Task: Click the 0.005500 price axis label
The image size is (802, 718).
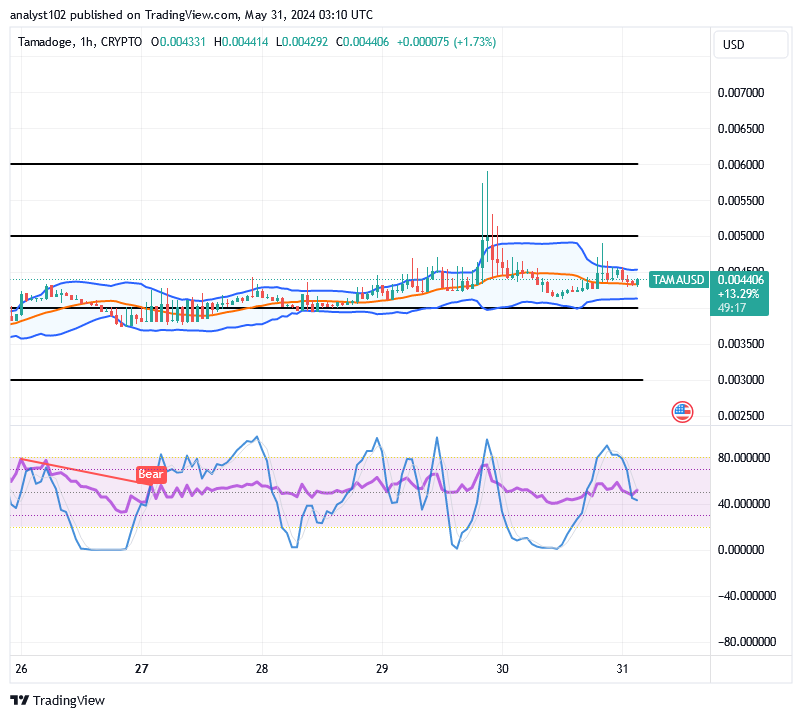Action: tap(741, 200)
